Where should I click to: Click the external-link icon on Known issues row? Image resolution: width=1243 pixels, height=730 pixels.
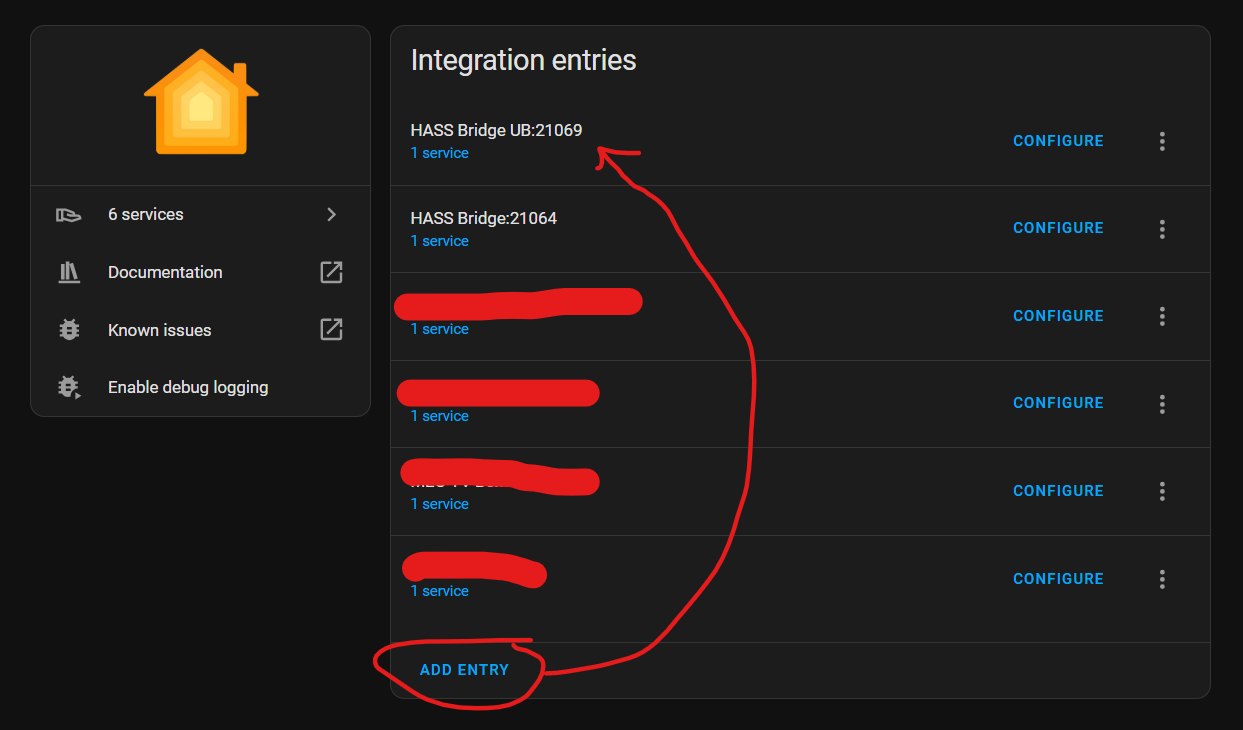(331, 329)
